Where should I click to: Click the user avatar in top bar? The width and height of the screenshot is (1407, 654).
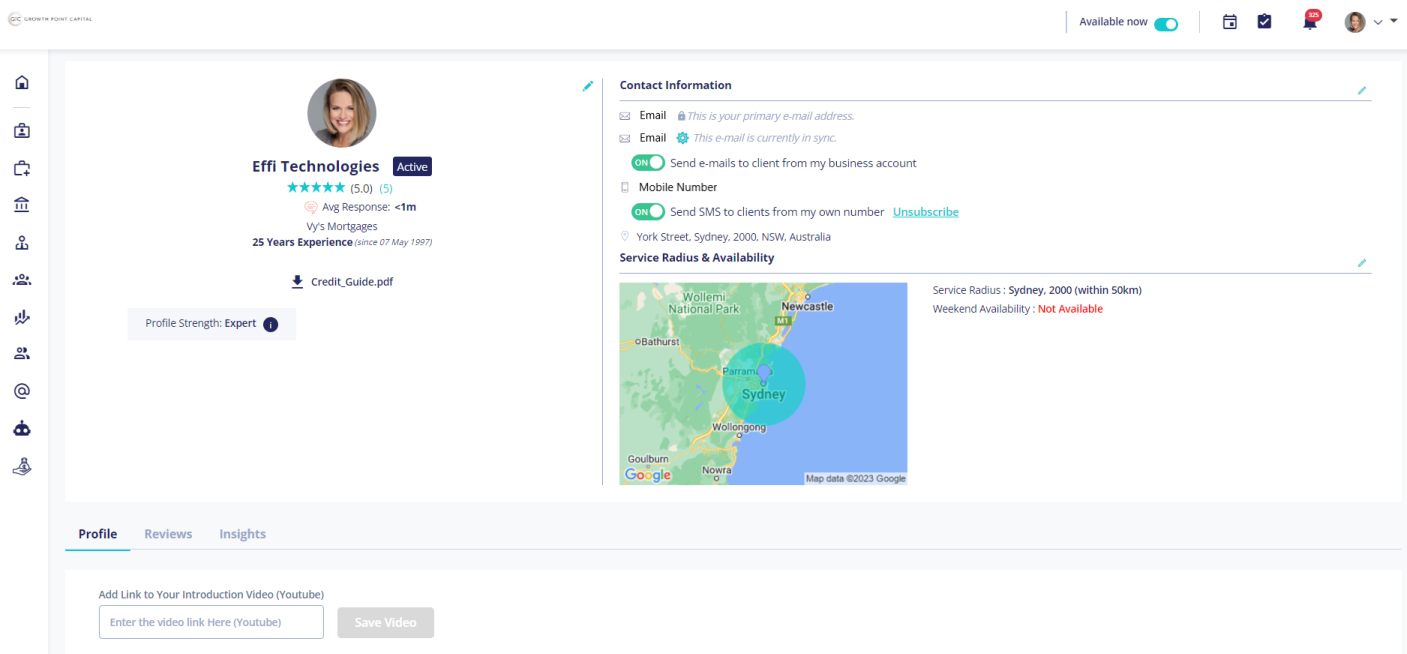click(1355, 22)
